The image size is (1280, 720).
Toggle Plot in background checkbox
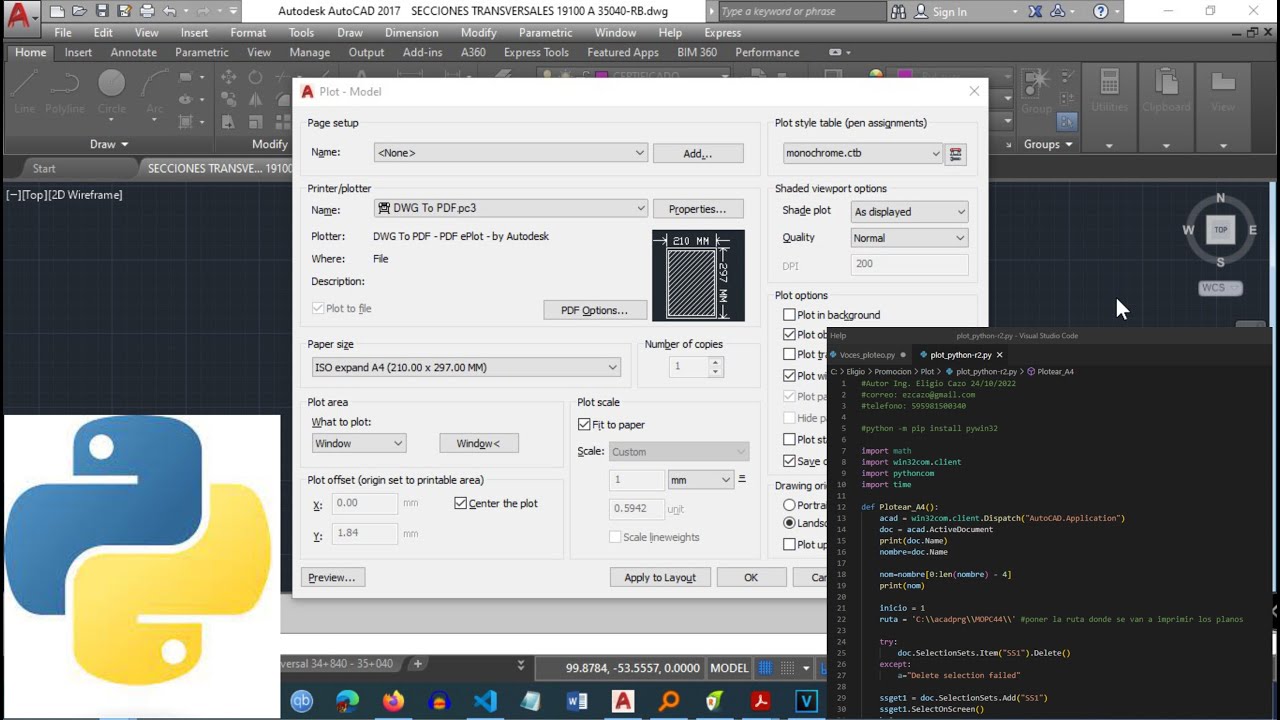coord(789,315)
